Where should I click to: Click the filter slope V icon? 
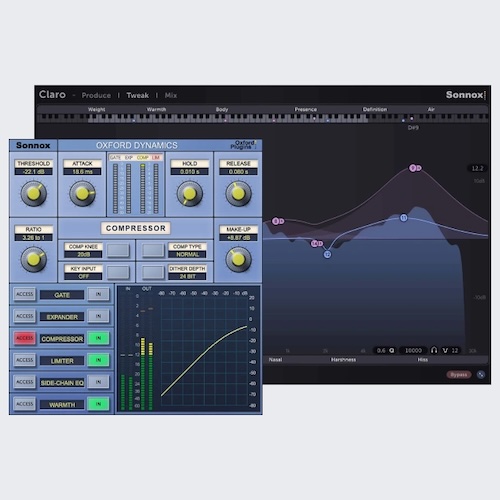point(445,350)
